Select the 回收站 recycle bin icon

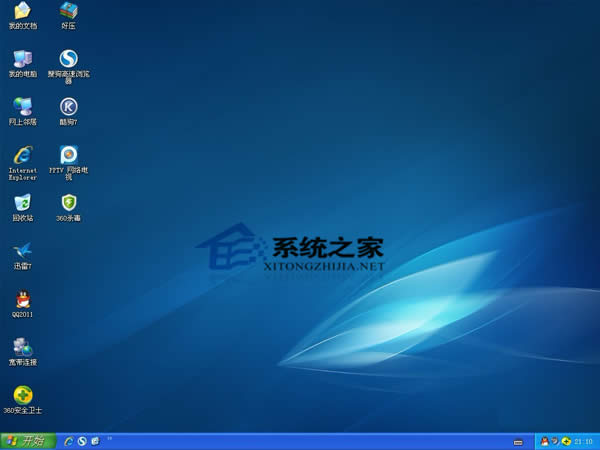pos(23,207)
